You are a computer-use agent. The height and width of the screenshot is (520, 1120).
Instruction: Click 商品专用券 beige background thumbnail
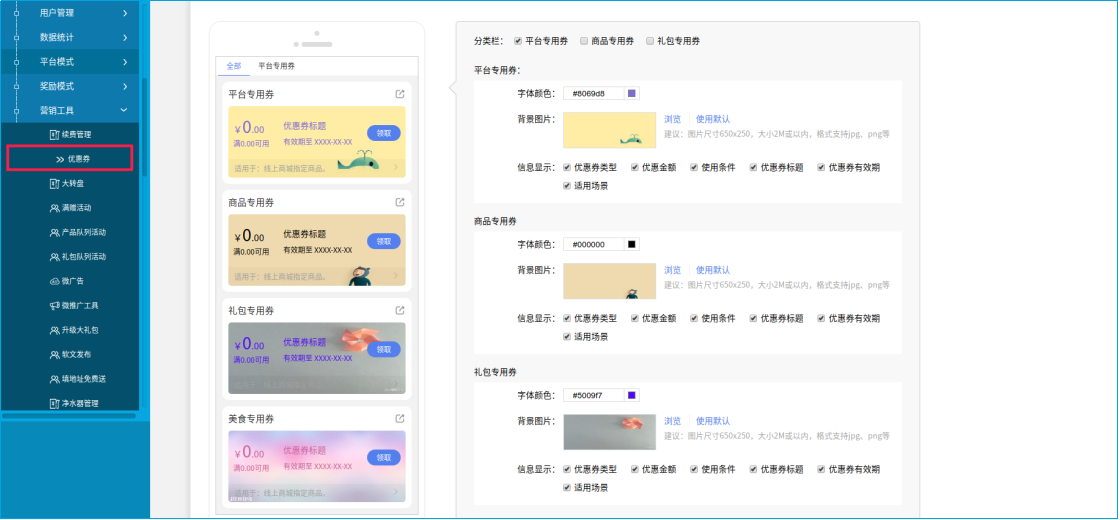click(609, 281)
